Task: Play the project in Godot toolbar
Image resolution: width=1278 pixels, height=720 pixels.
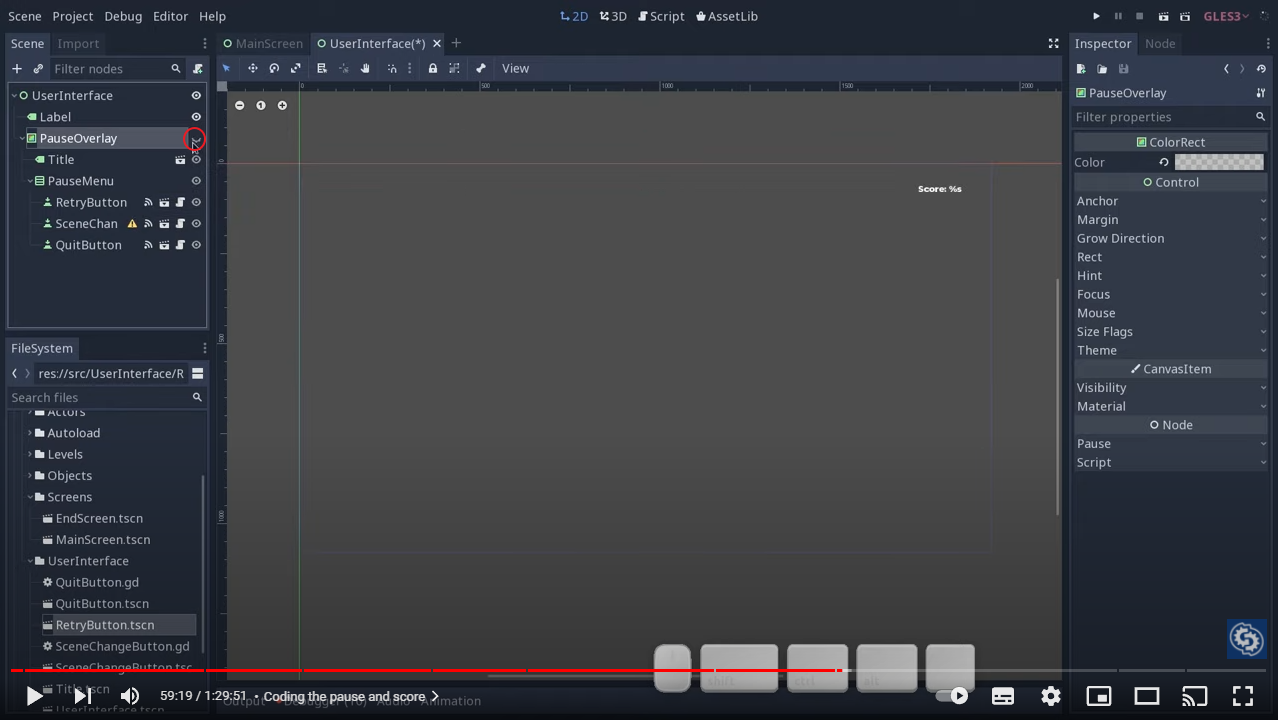Action: pyautogui.click(x=1096, y=16)
